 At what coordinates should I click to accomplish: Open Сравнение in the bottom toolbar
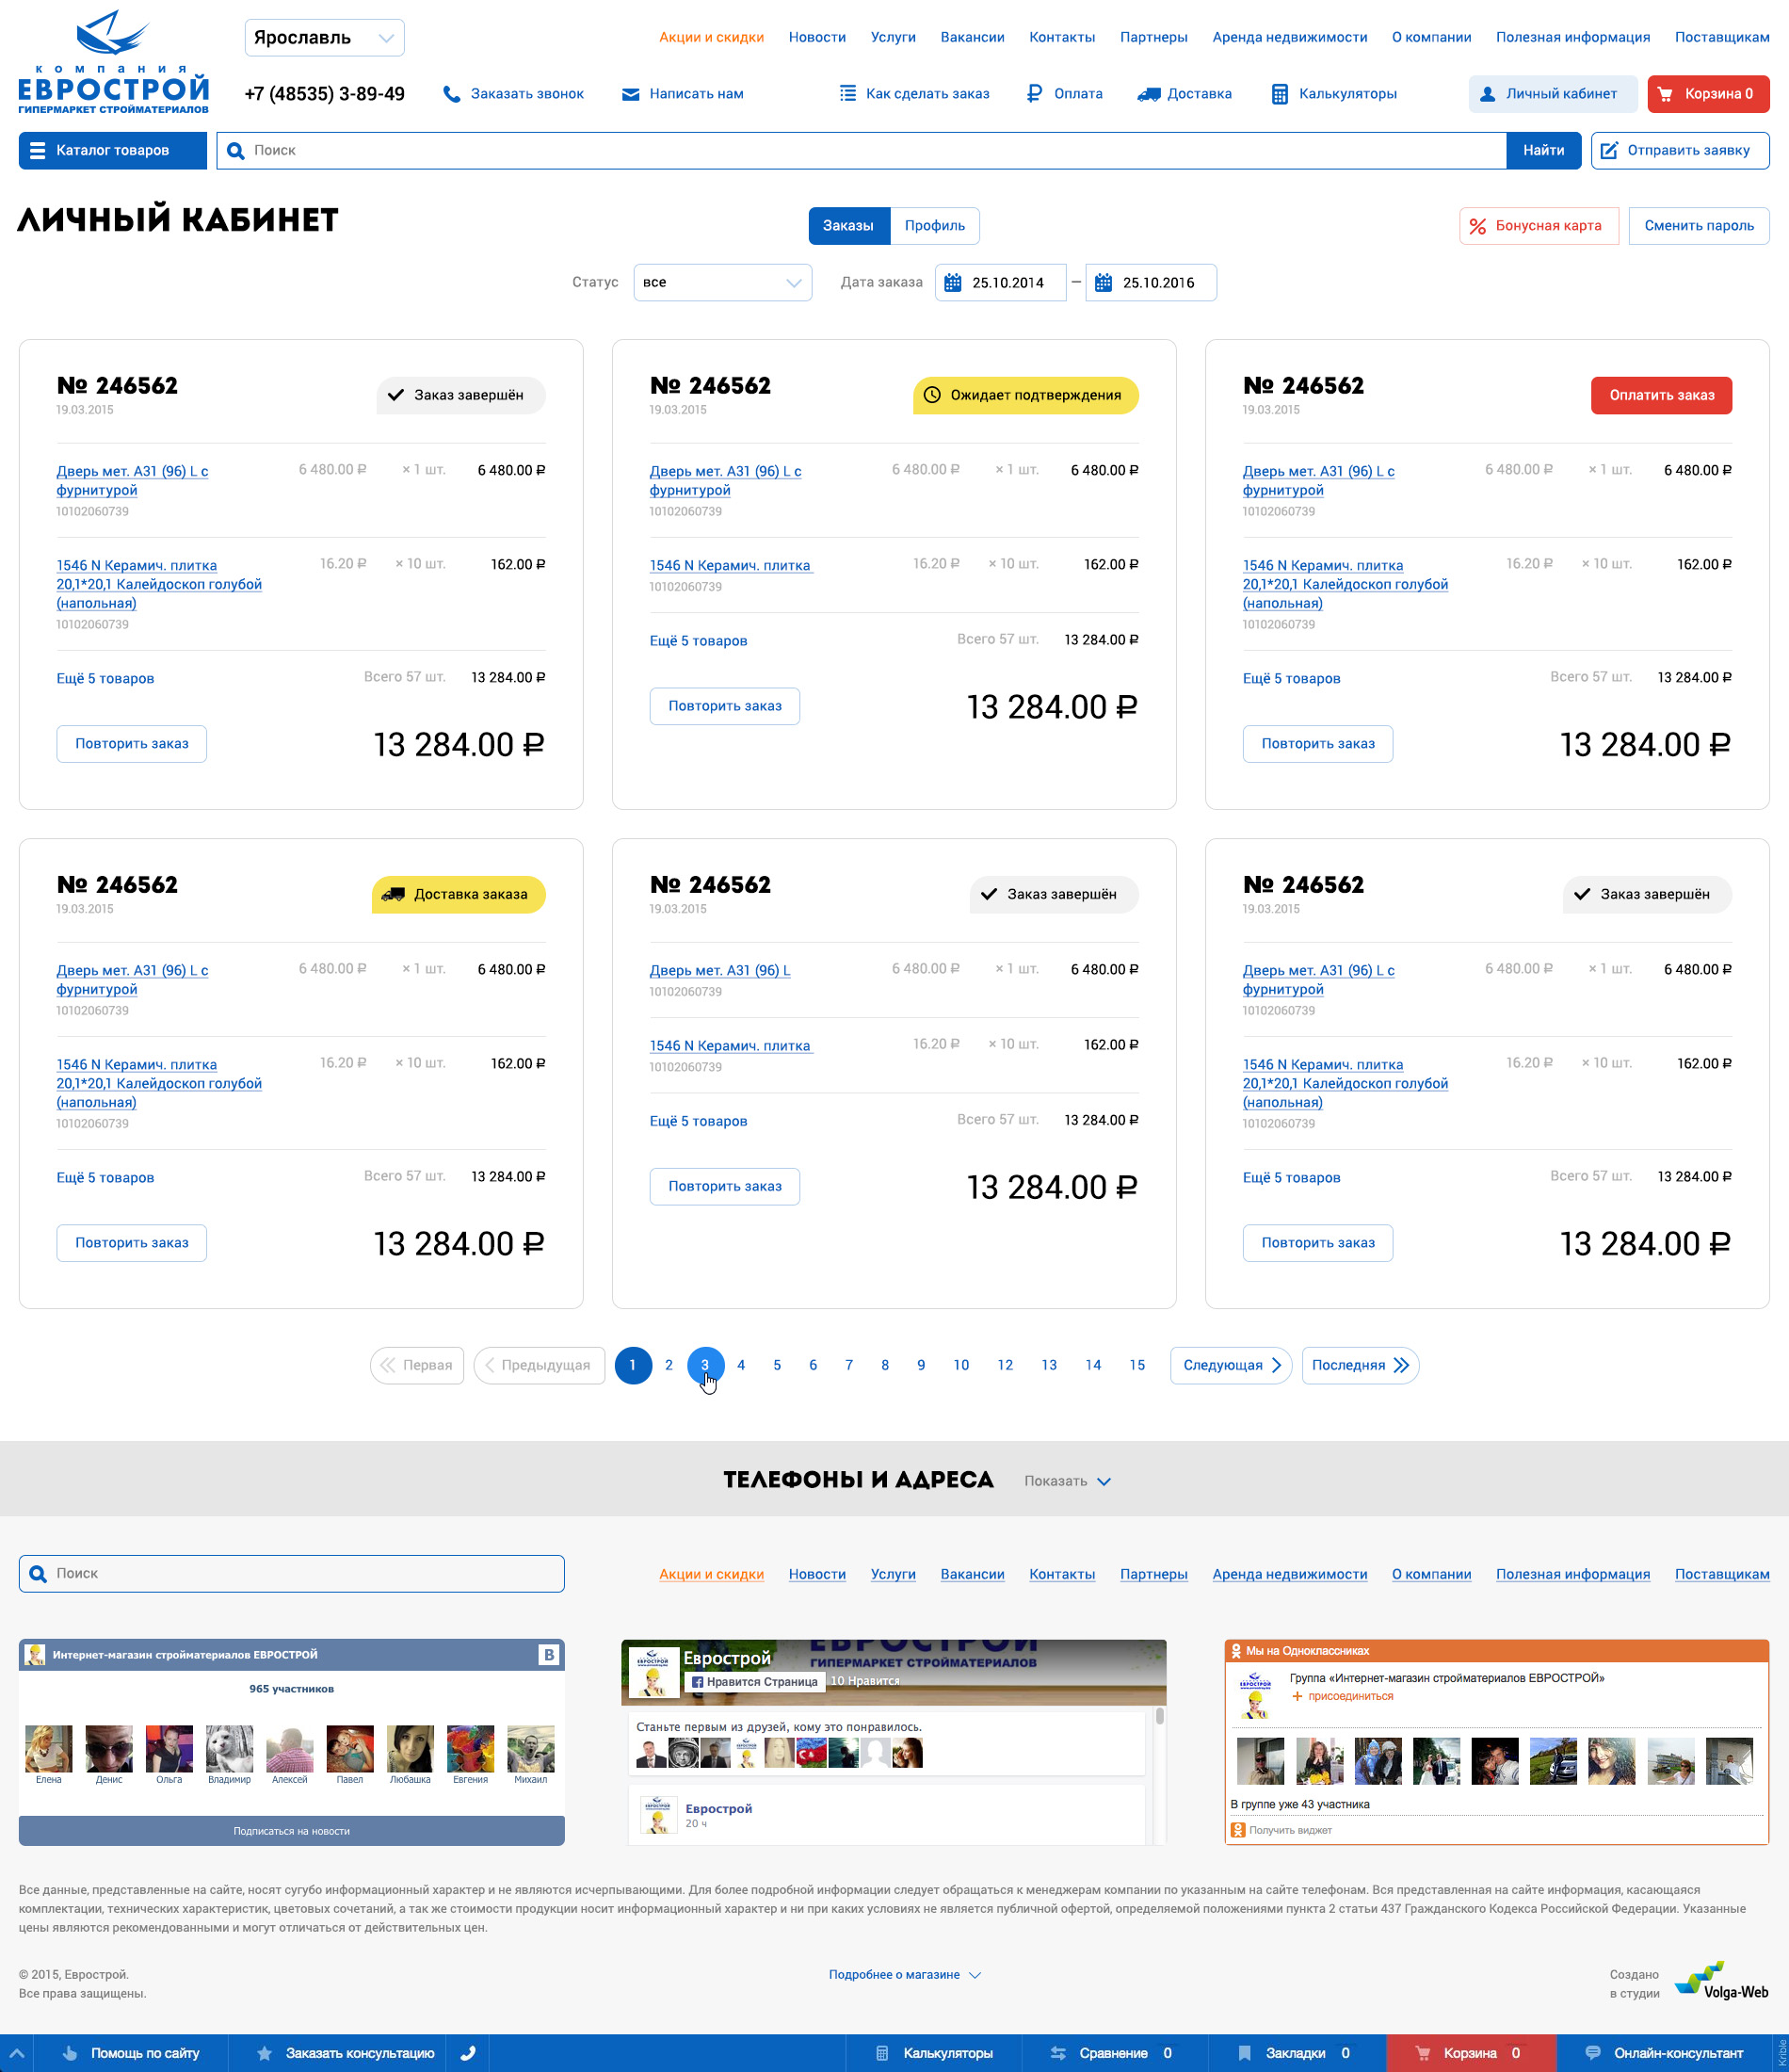click(1114, 2053)
